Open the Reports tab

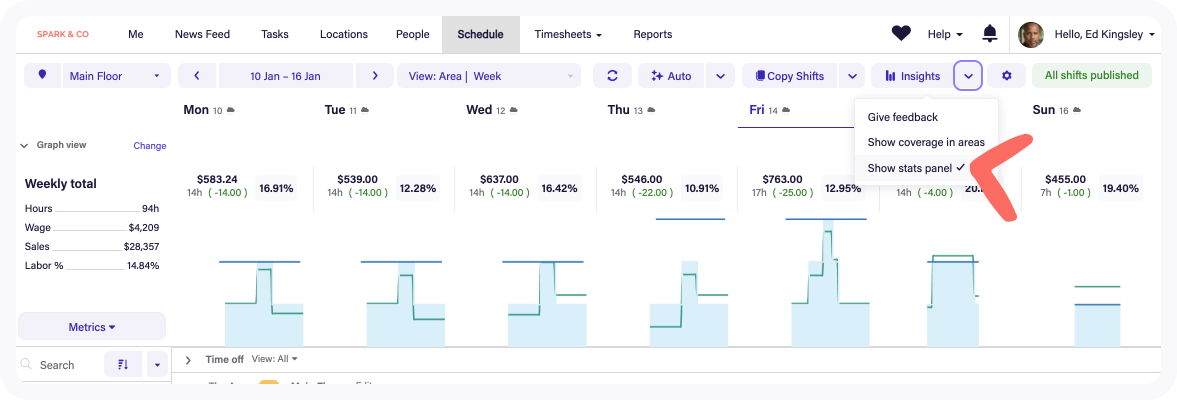(652, 34)
